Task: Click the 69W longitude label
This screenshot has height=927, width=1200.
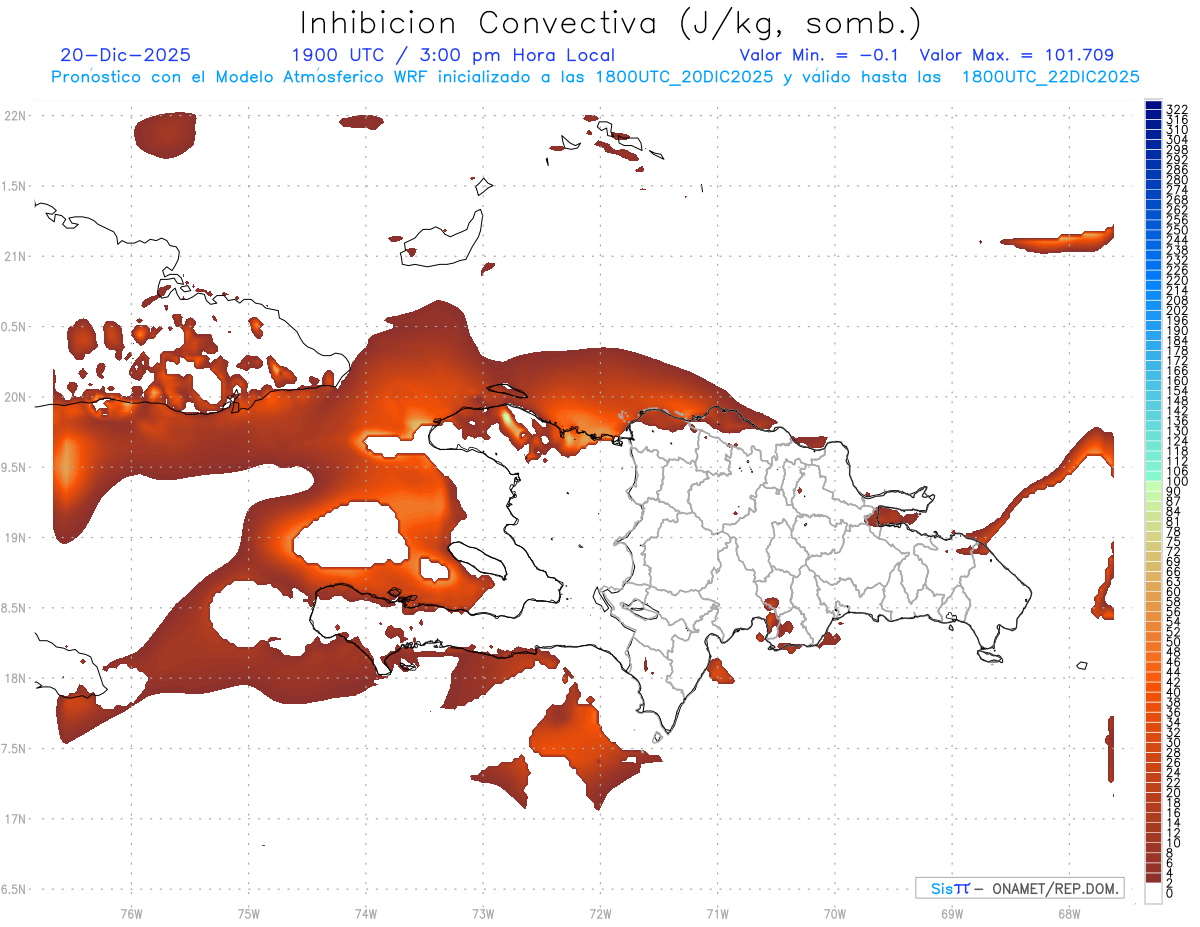Action: click(952, 913)
